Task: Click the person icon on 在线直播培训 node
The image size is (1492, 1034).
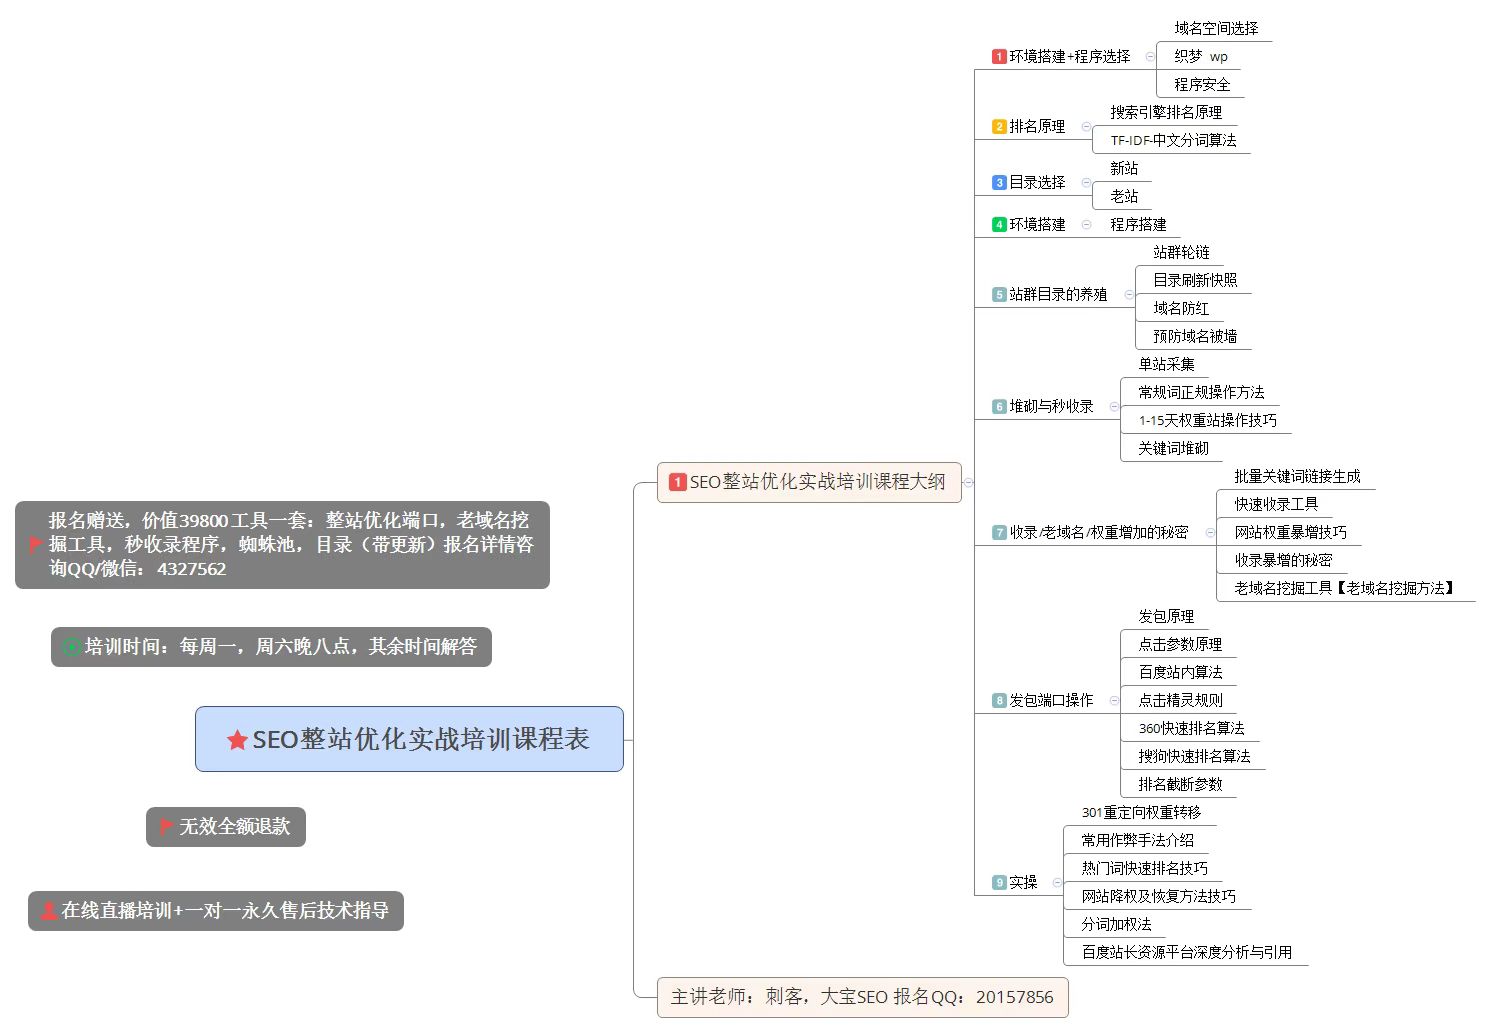Action: tap(46, 911)
